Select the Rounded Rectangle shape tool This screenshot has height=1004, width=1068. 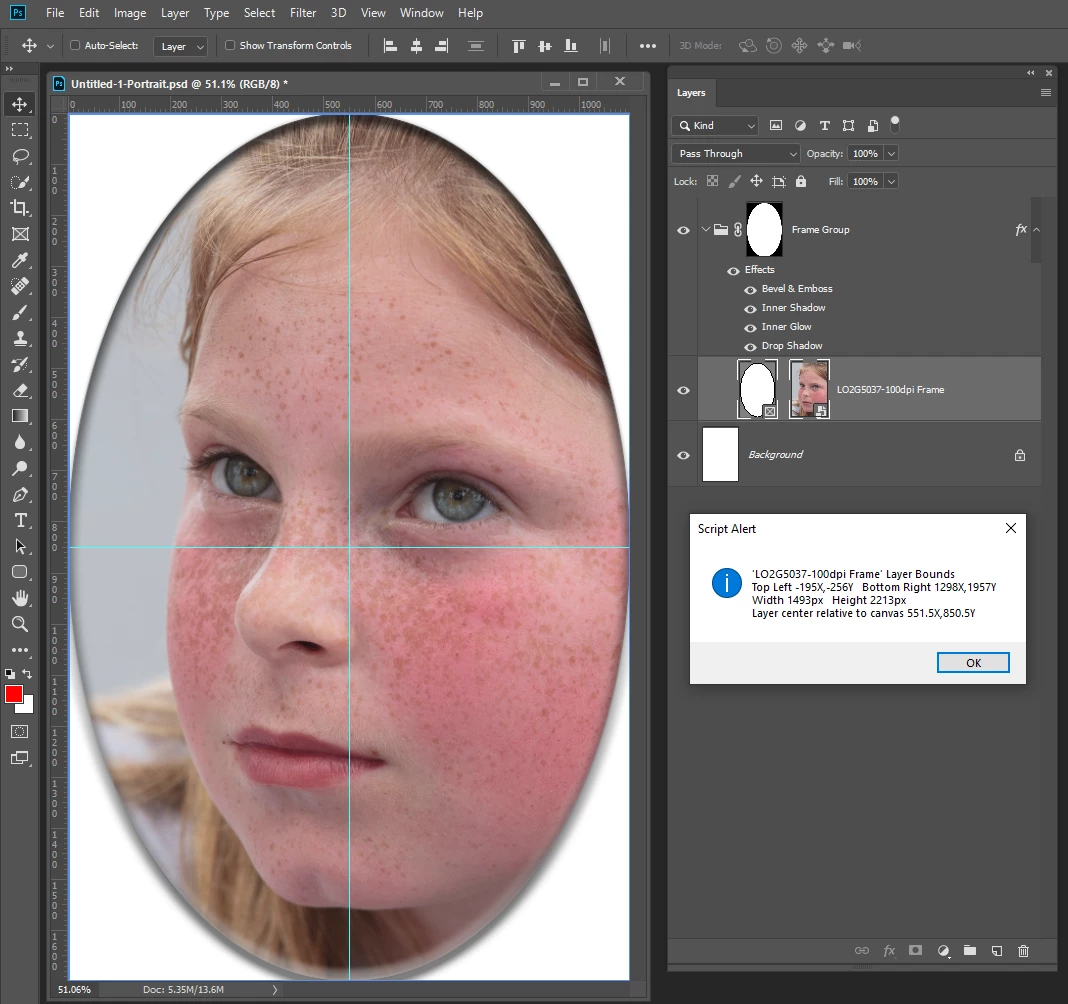(20, 572)
